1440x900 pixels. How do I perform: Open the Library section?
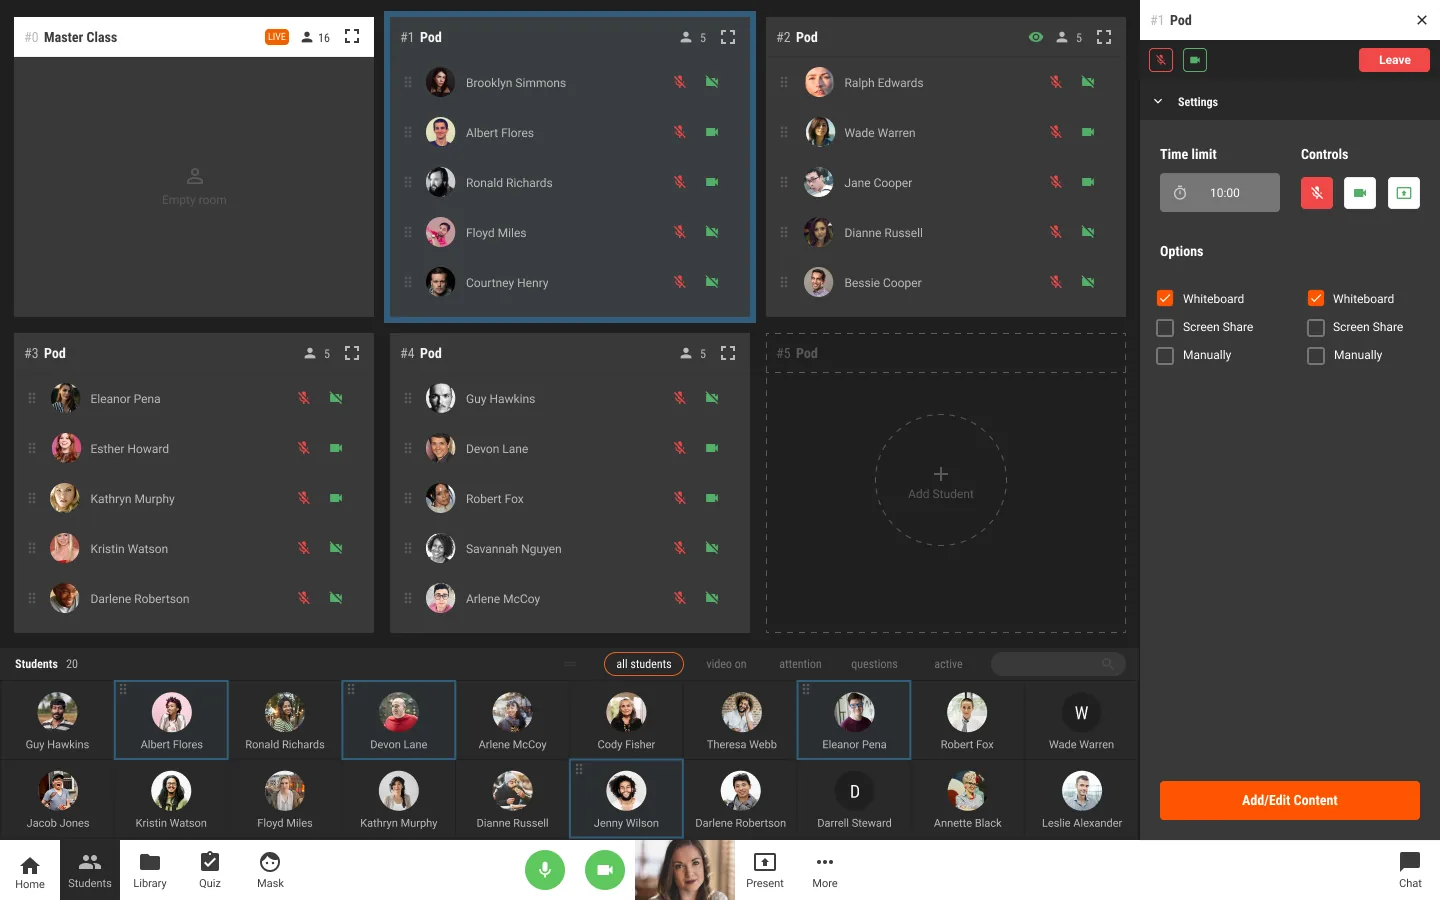(x=150, y=870)
